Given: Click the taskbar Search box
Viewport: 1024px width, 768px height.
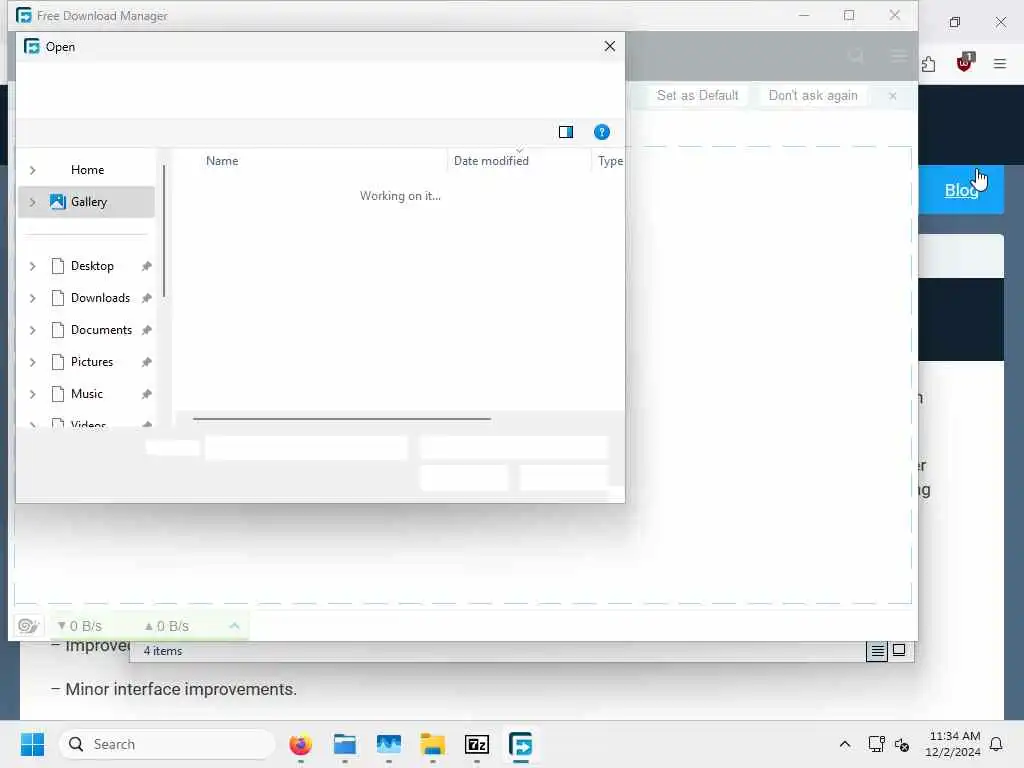Looking at the screenshot, I should (167, 744).
